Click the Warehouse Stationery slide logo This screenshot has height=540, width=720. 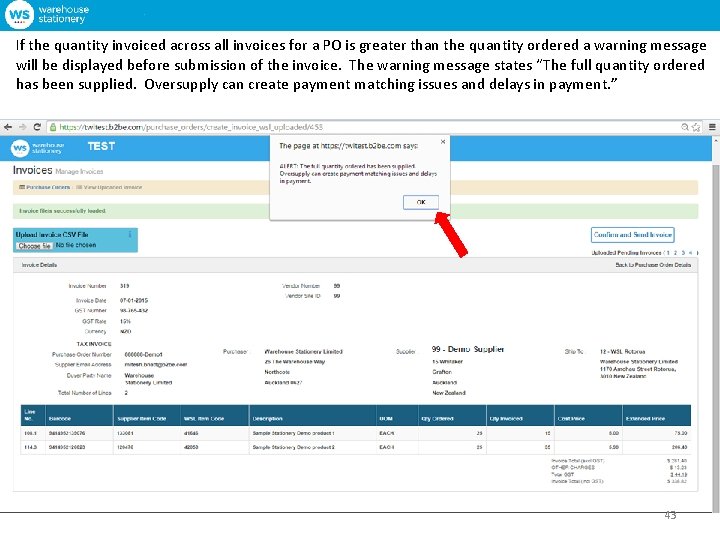[46, 14]
